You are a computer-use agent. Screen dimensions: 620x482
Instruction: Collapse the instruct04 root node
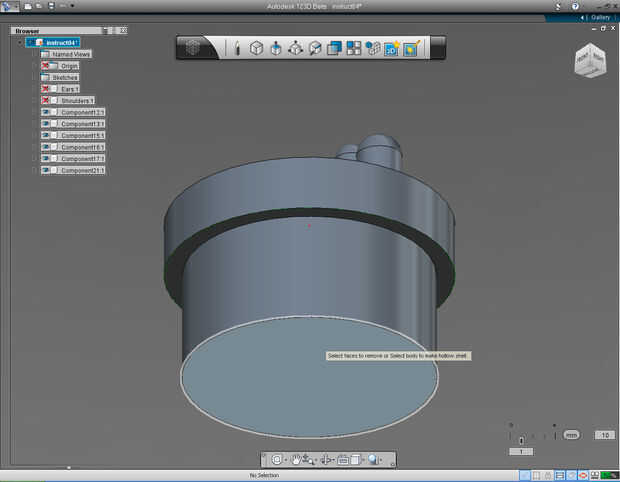[x=20, y=43]
